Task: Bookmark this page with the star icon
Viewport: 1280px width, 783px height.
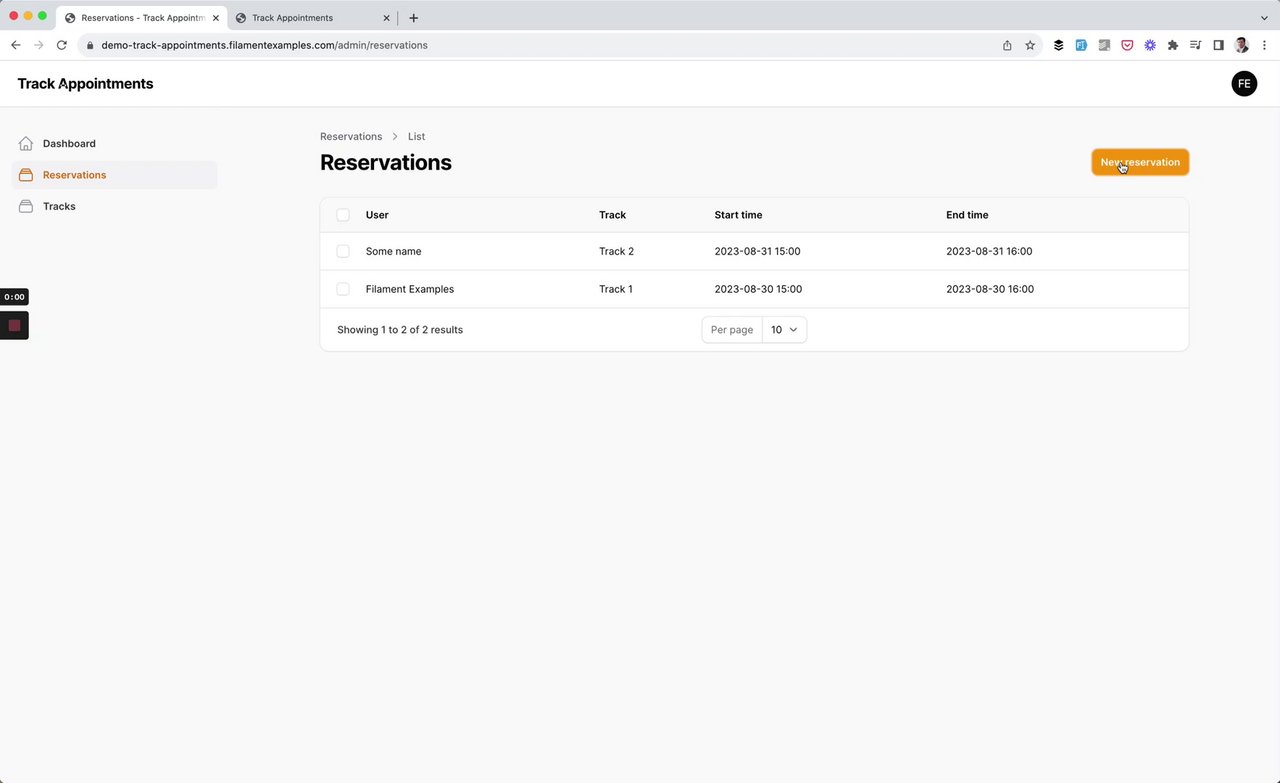Action: coord(1030,45)
